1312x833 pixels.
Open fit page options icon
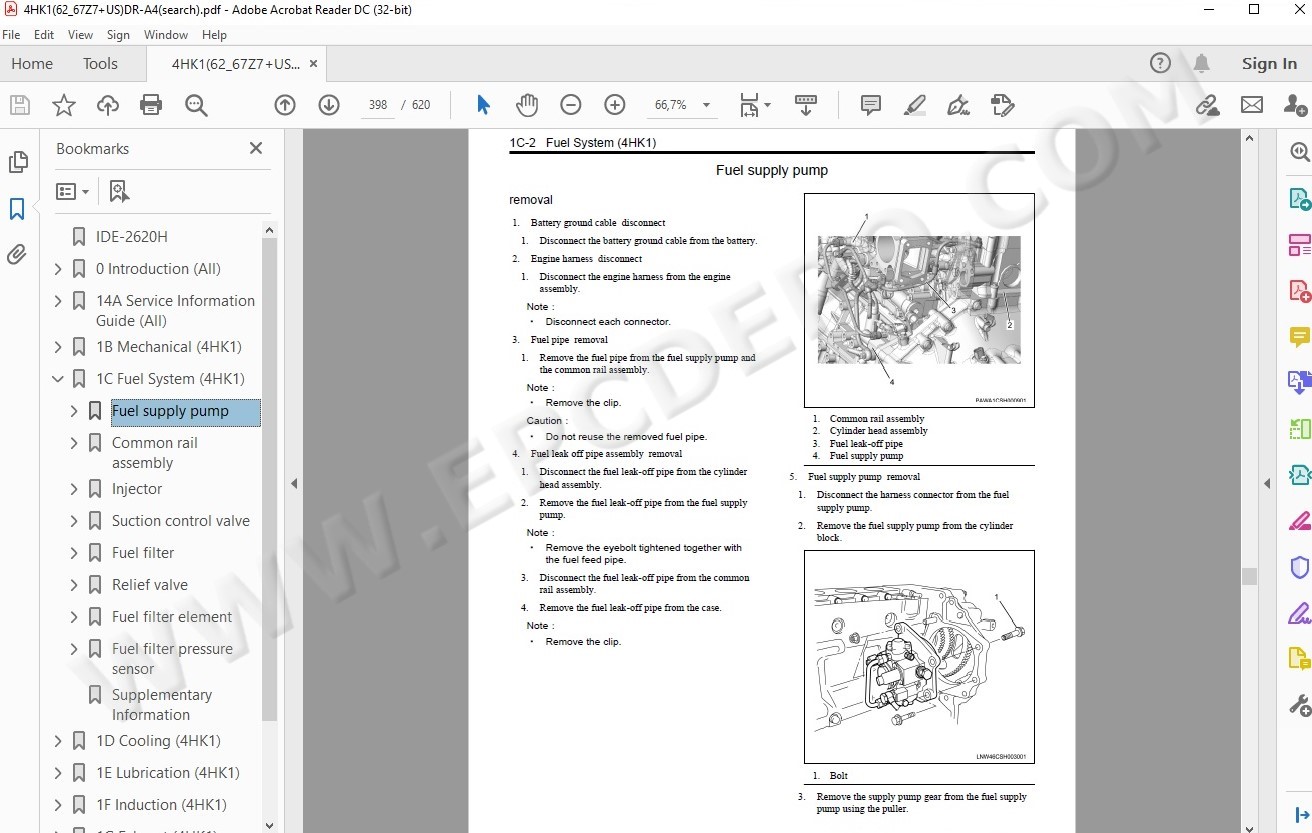(x=755, y=105)
